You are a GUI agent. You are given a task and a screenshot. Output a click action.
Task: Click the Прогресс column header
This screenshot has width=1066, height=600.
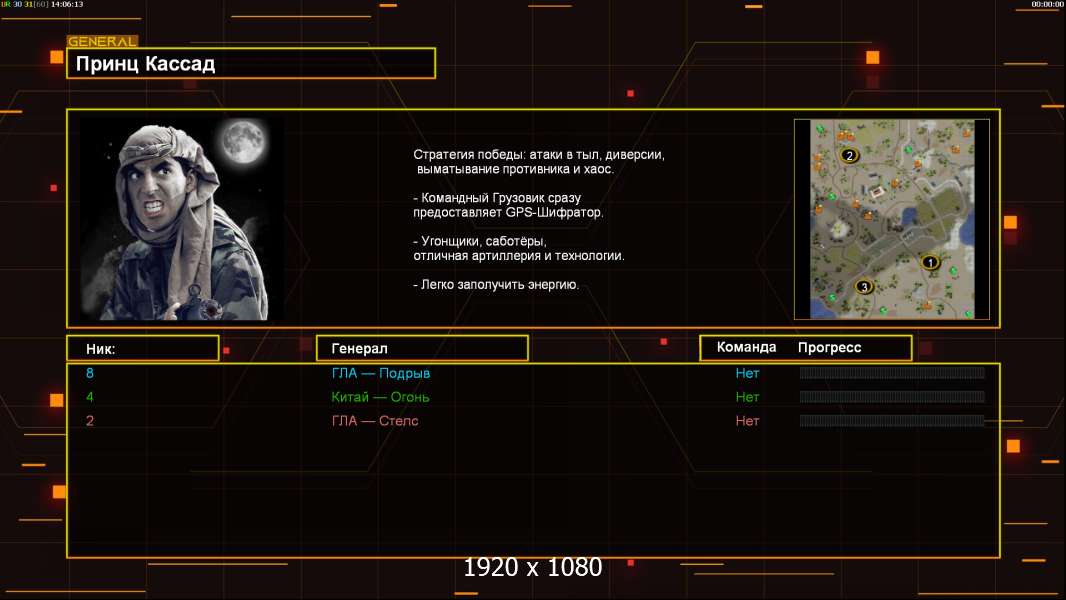coord(829,348)
